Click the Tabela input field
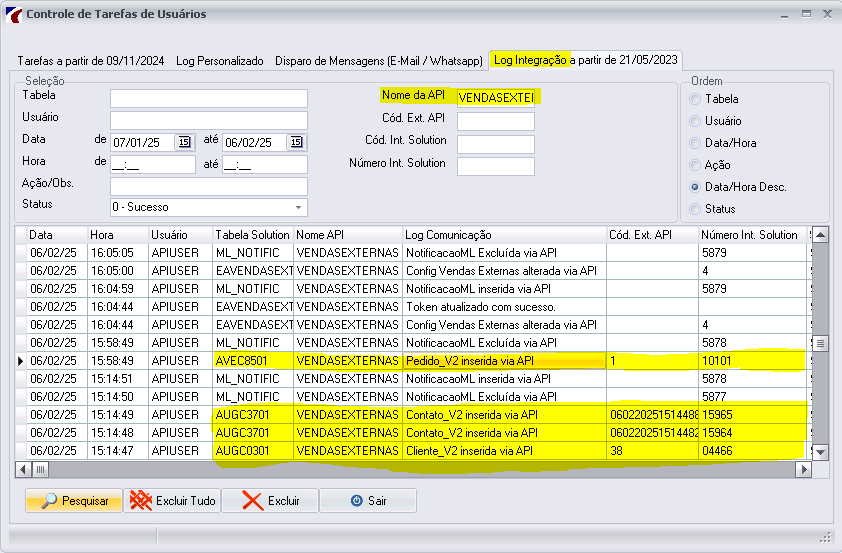 click(209, 98)
